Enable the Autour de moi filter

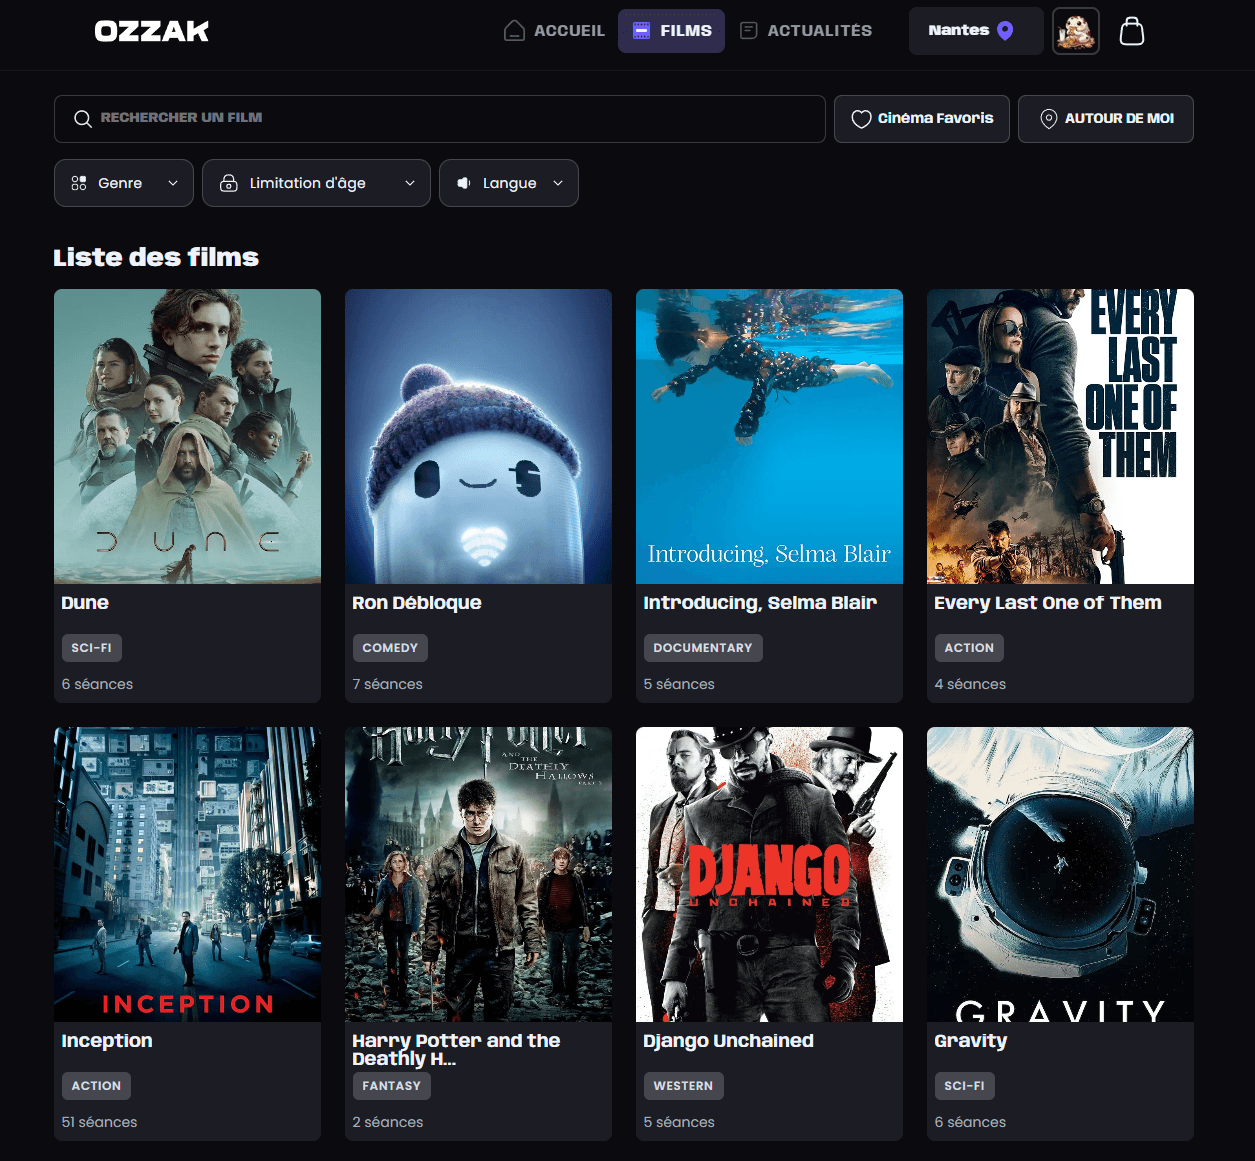(x=1106, y=119)
